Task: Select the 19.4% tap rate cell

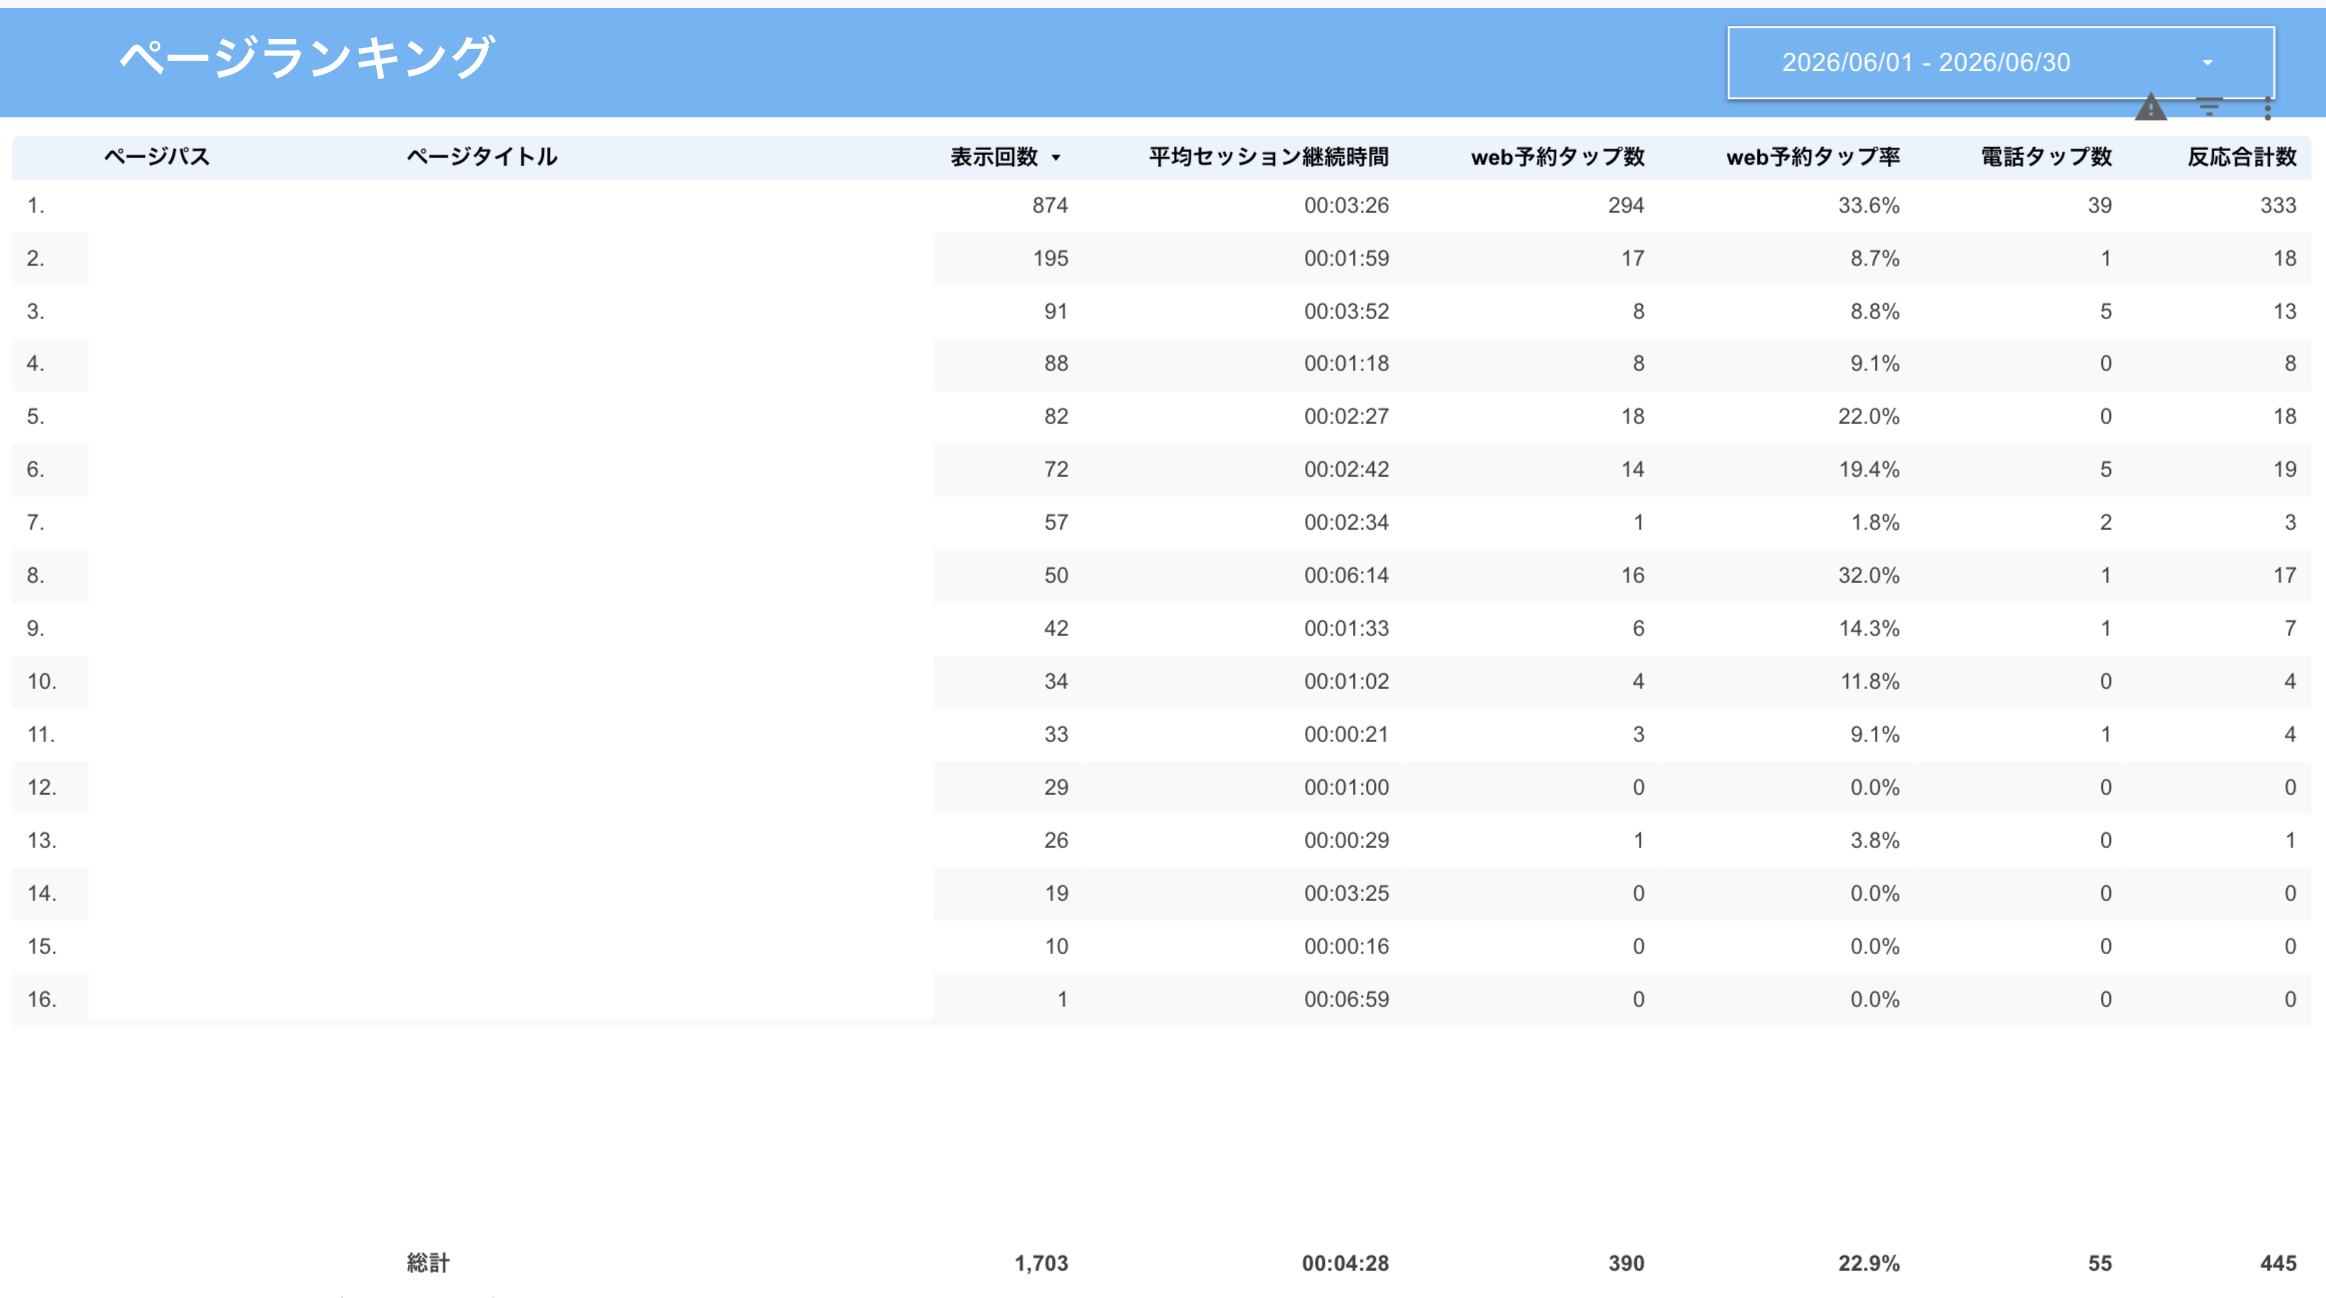Action: point(1868,469)
